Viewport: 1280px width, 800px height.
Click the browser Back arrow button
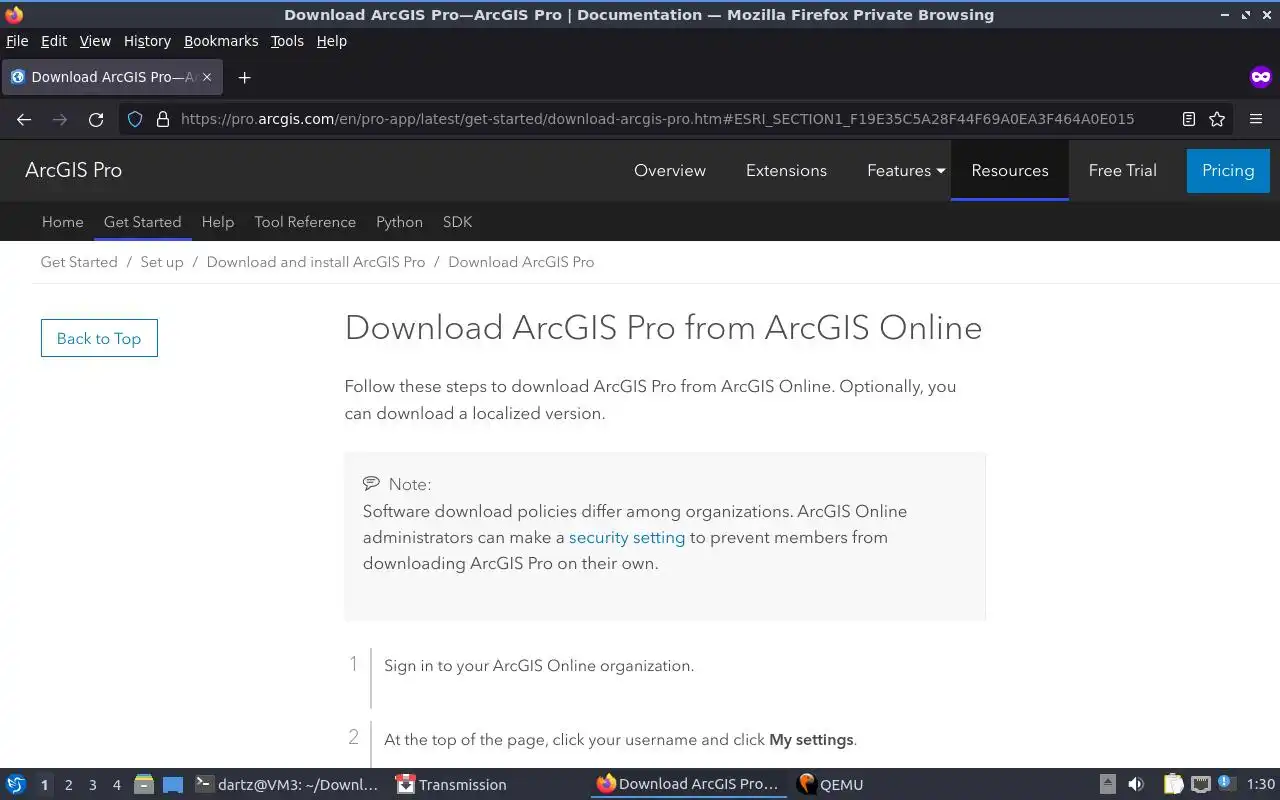click(24, 119)
